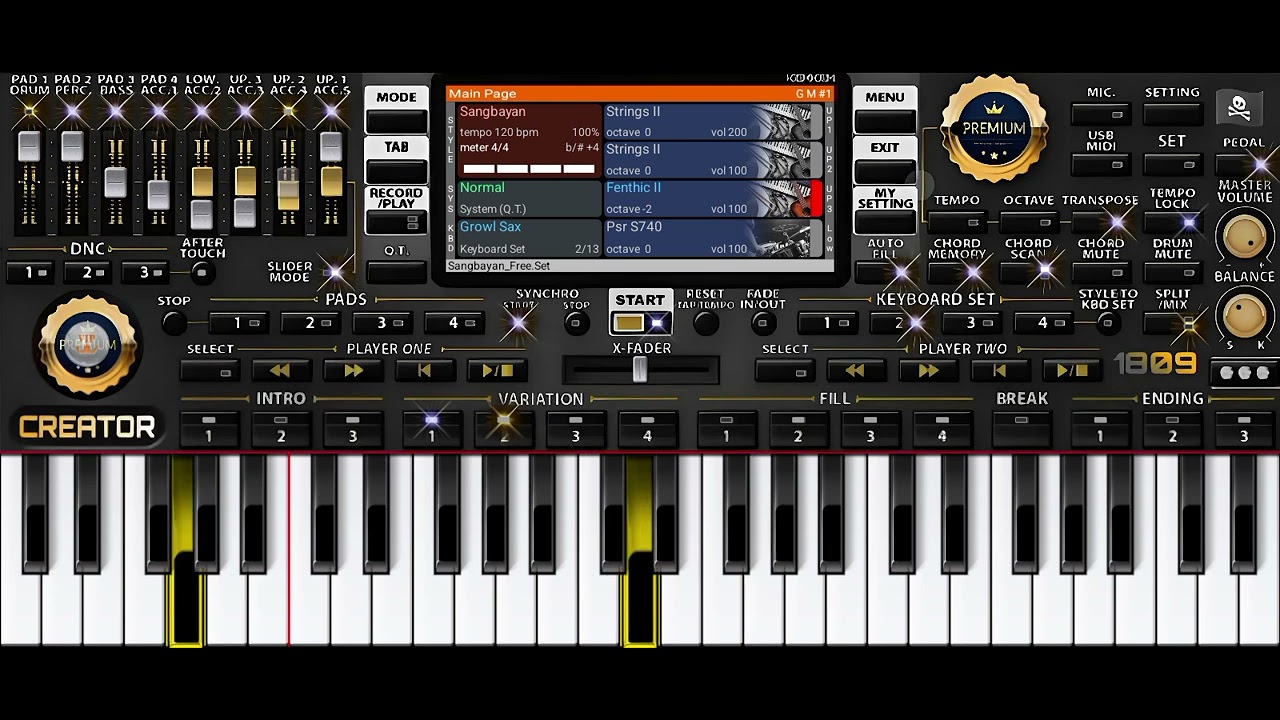Skip to start in Player Two
The image size is (1280, 720).
999,371
